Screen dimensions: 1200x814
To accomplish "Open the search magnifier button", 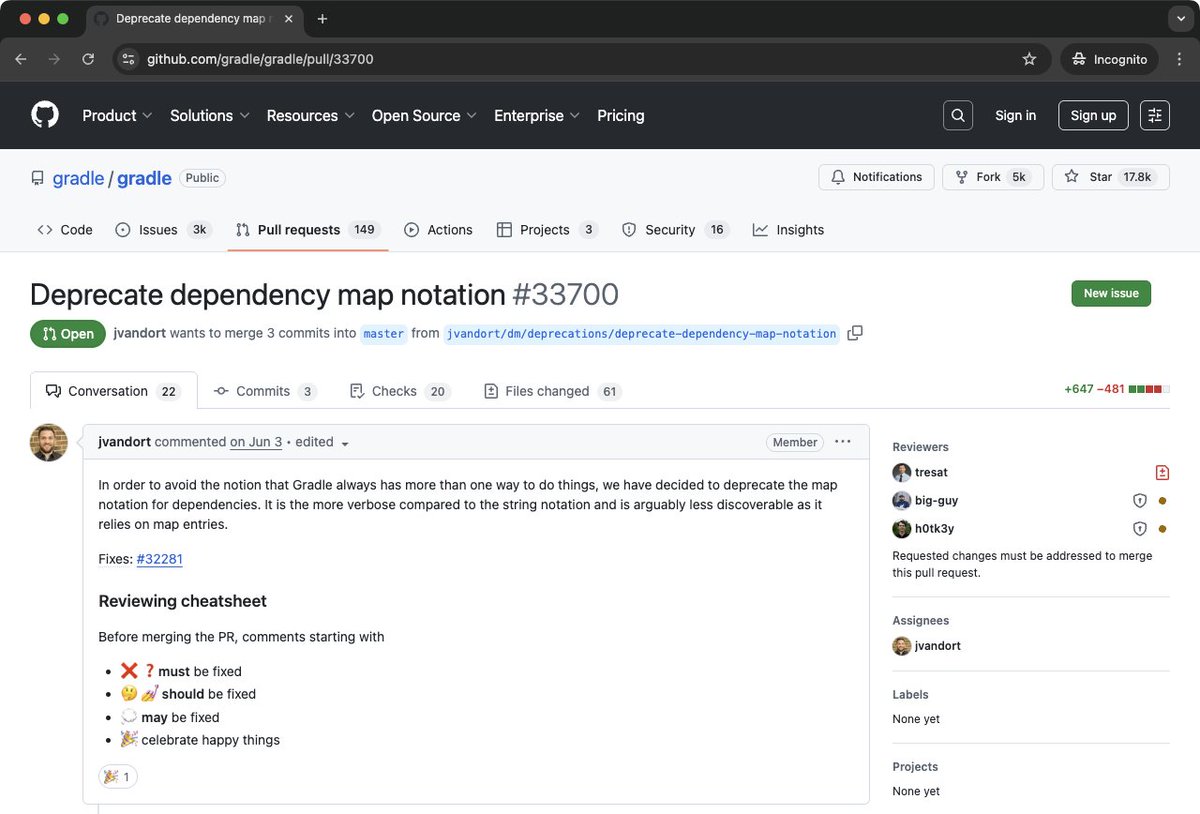I will point(958,115).
